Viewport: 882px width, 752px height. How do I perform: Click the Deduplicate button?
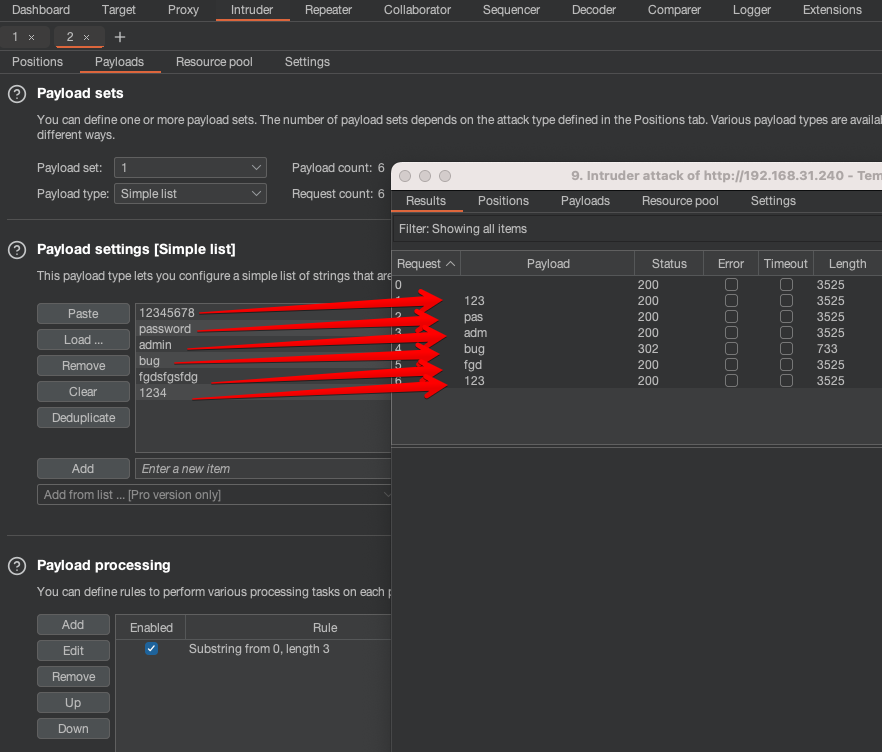click(x=83, y=418)
